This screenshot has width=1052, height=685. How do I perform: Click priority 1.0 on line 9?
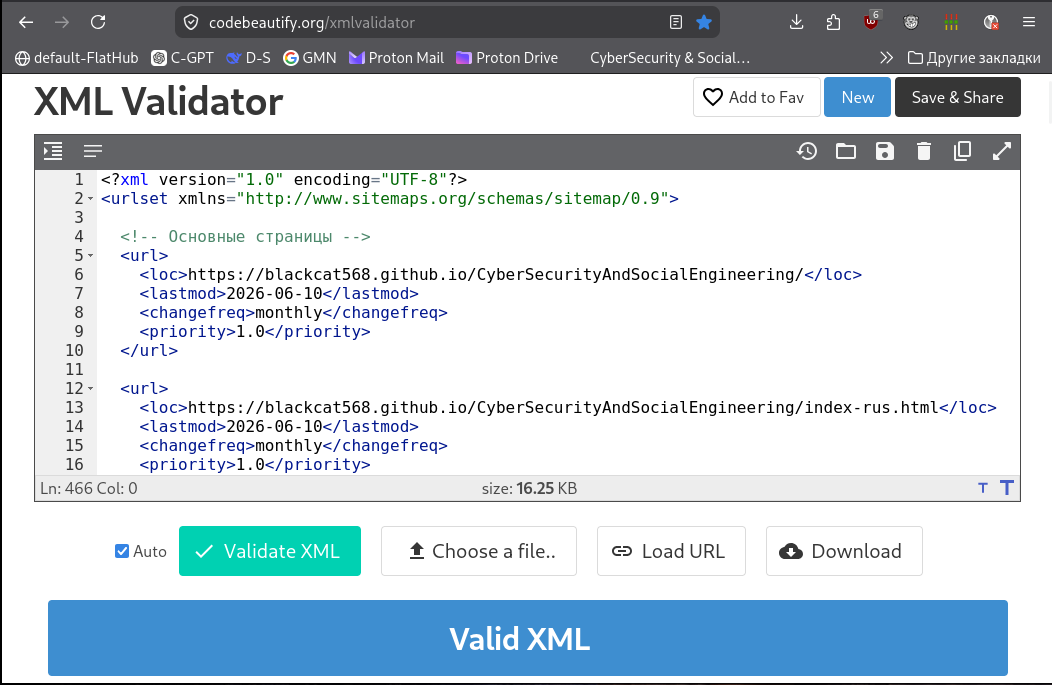pos(254,331)
